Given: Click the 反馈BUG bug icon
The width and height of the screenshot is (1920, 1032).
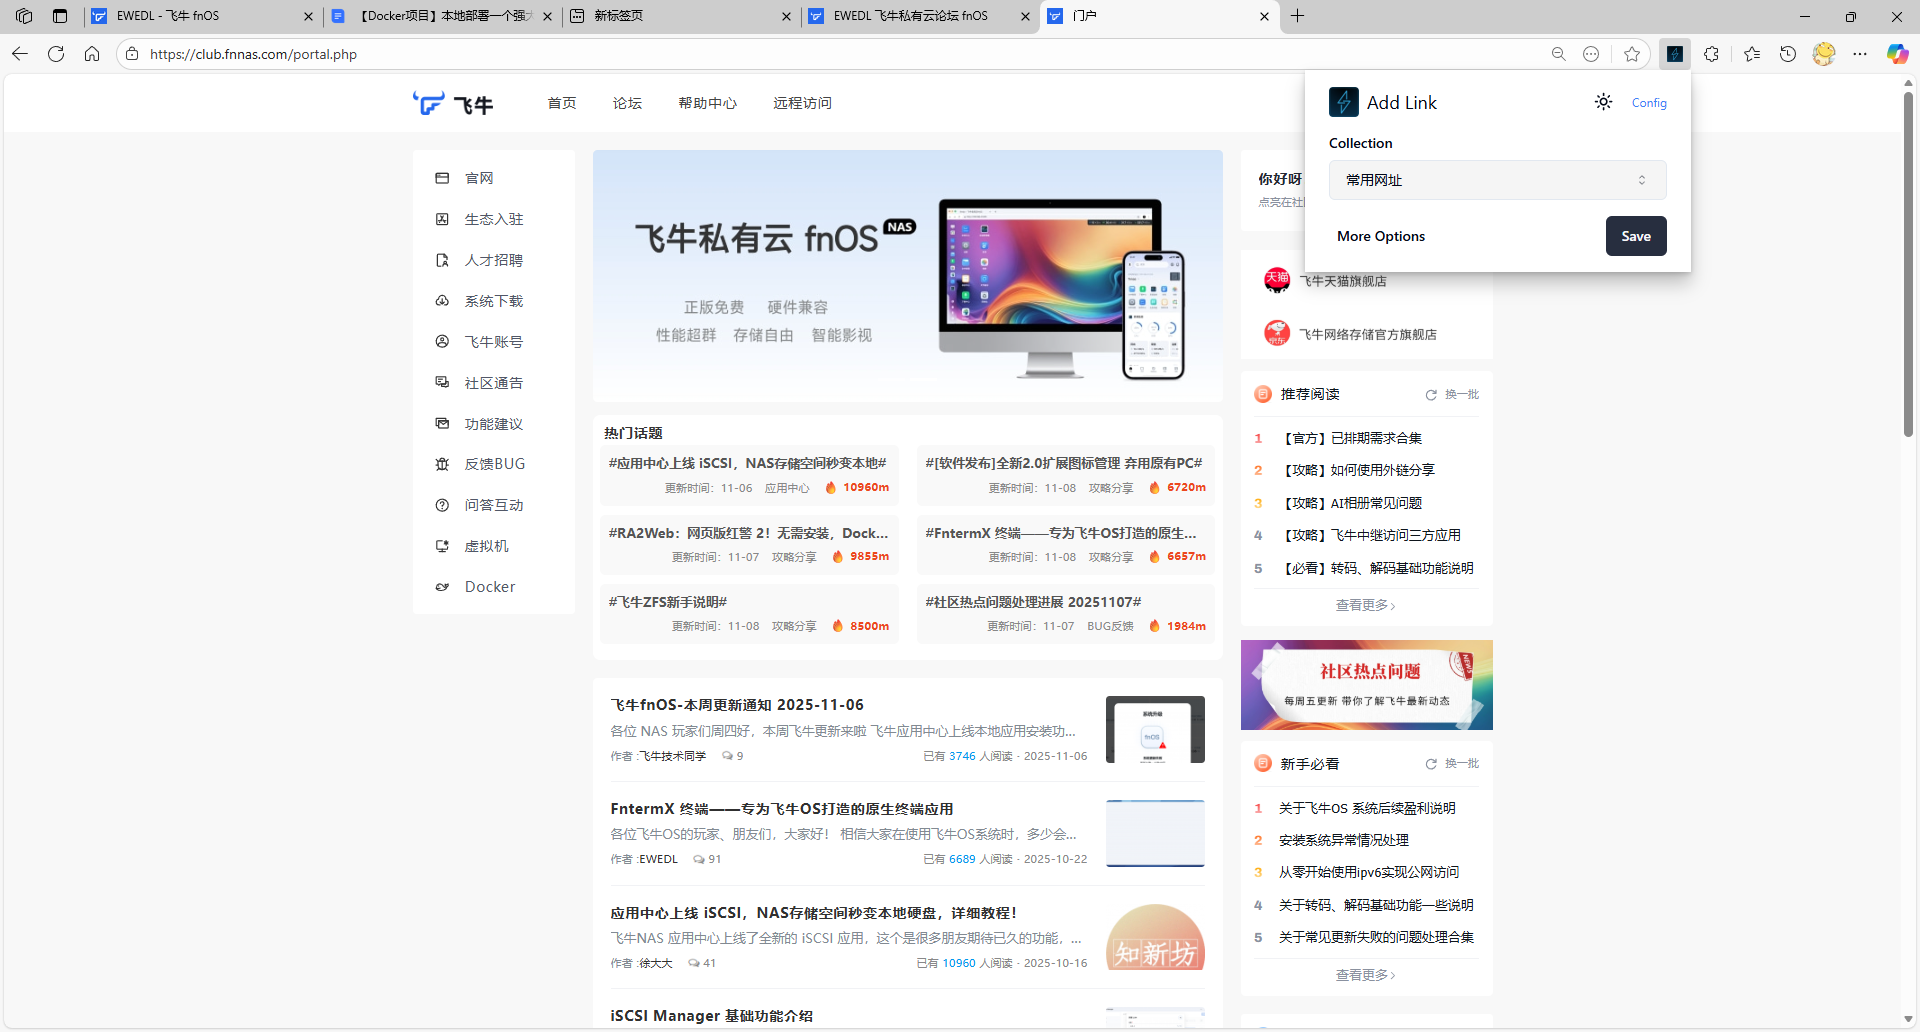Looking at the screenshot, I should click(x=442, y=464).
